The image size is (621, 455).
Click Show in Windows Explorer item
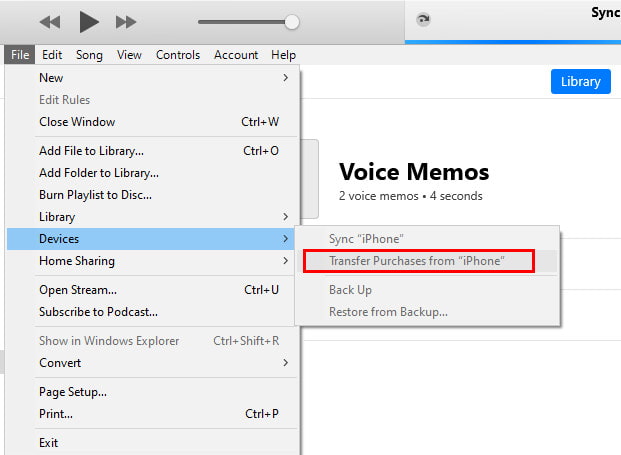click(152, 341)
